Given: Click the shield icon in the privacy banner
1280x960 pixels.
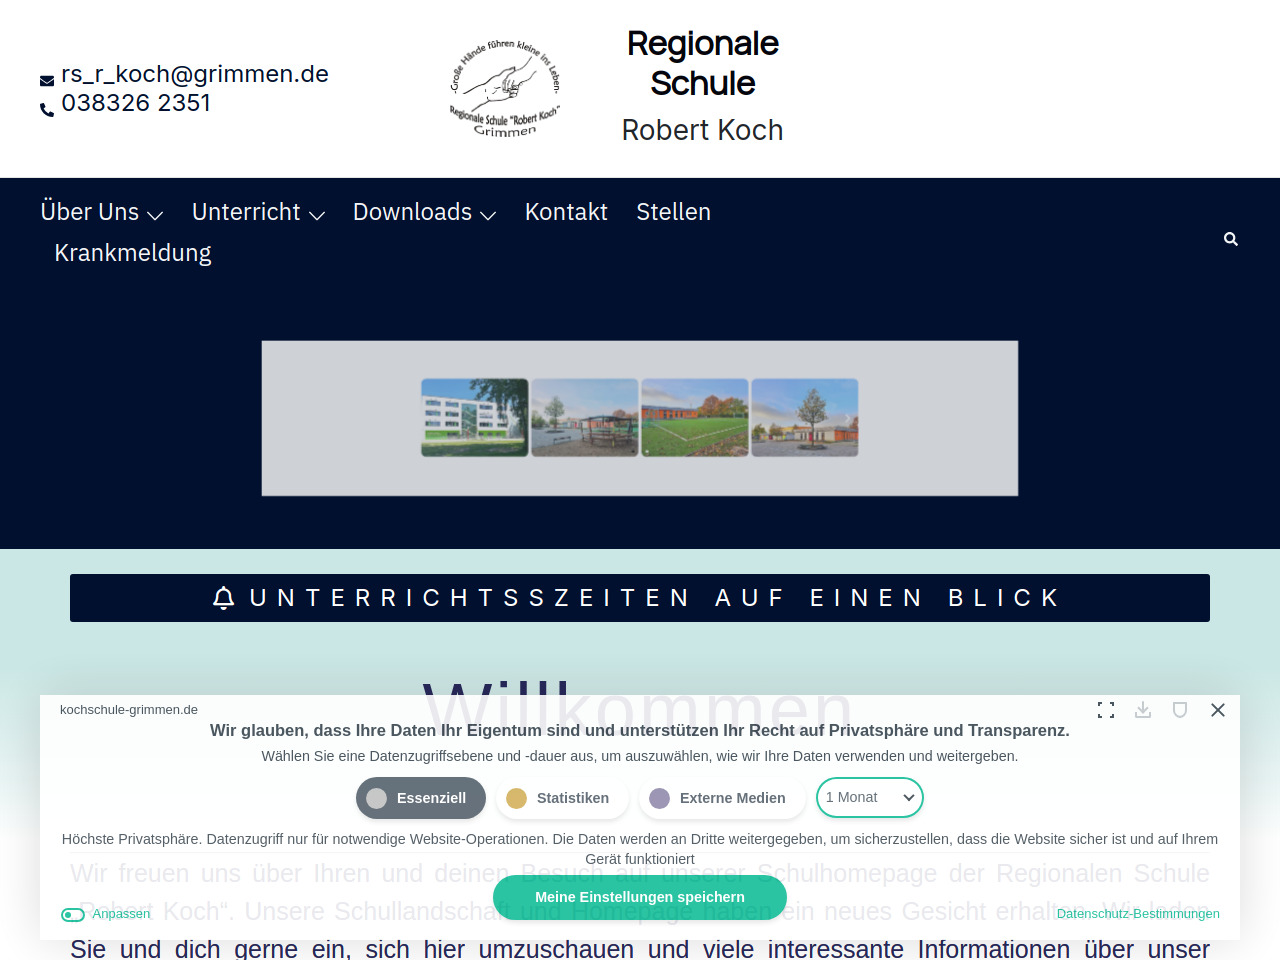Looking at the screenshot, I should (x=1180, y=710).
